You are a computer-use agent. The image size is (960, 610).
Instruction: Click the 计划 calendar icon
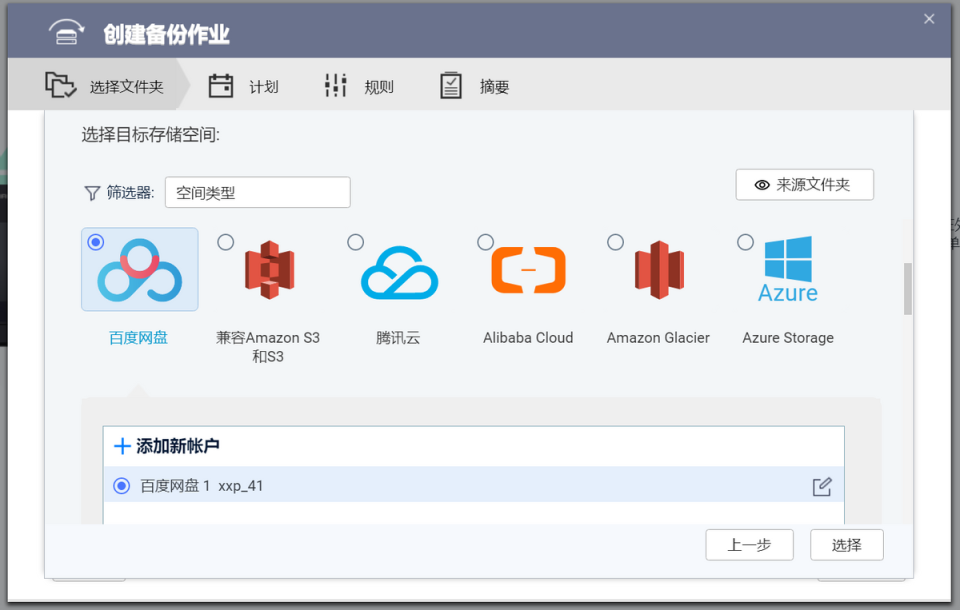point(220,86)
